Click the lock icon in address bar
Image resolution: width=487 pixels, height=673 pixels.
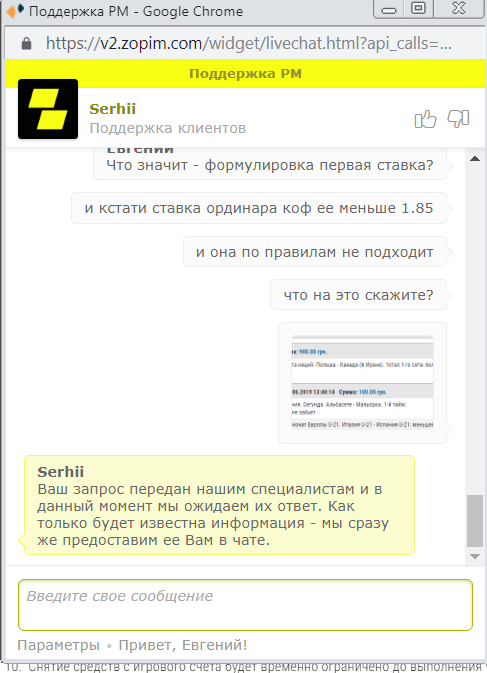click(x=27, y=43)
